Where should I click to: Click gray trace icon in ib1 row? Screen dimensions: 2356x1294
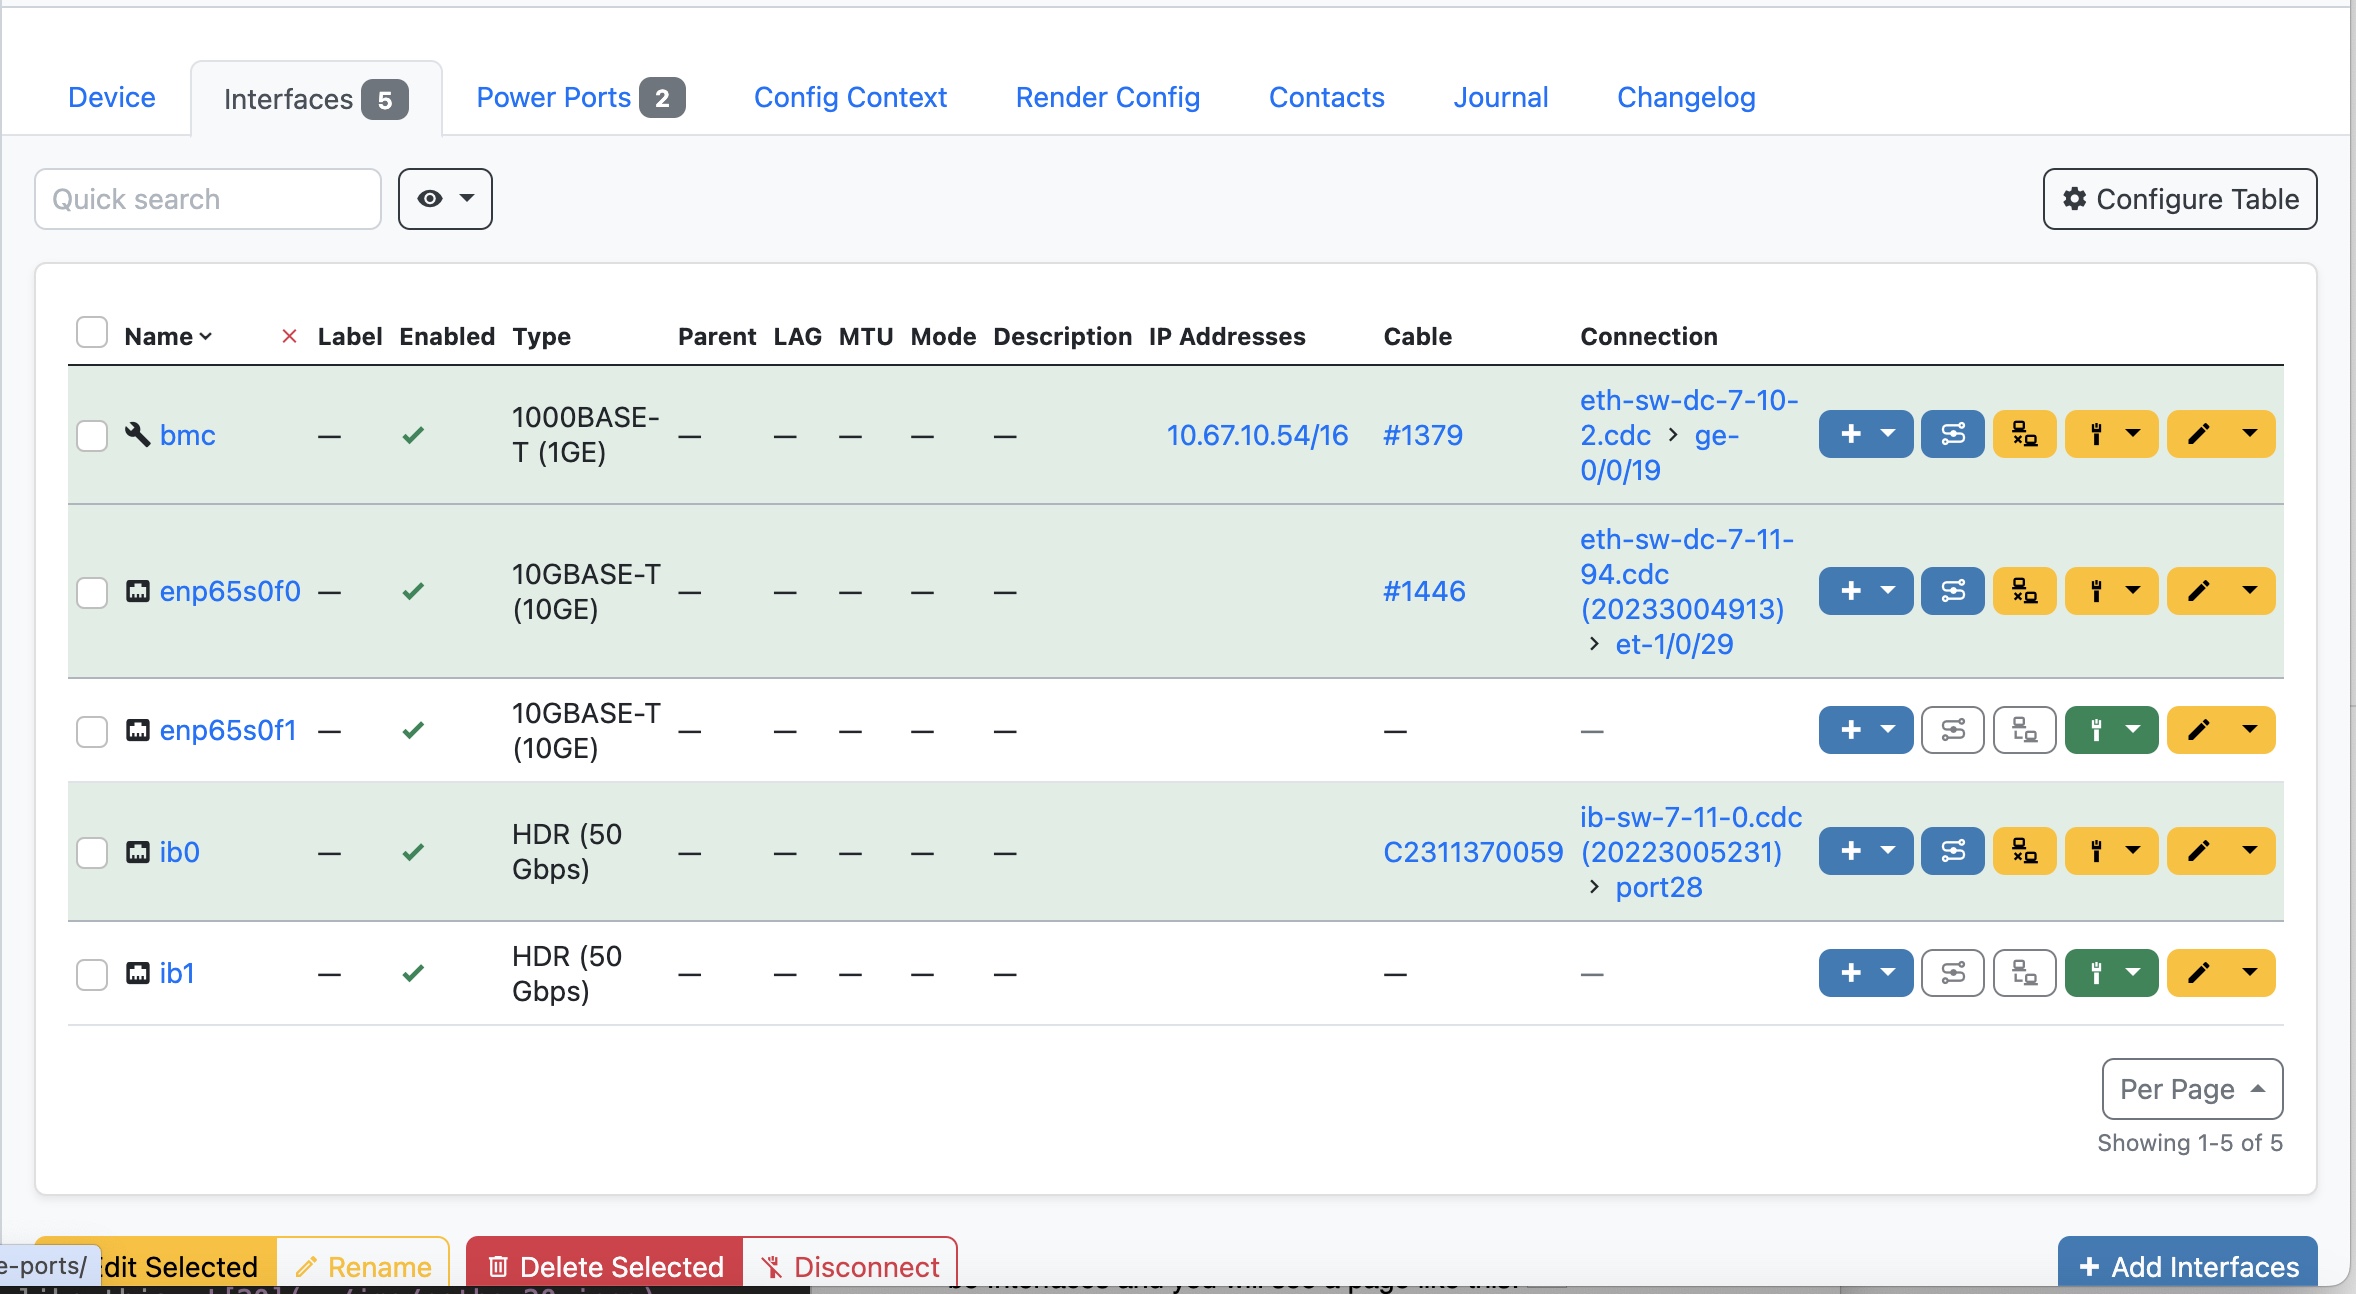pos(1952,973)
